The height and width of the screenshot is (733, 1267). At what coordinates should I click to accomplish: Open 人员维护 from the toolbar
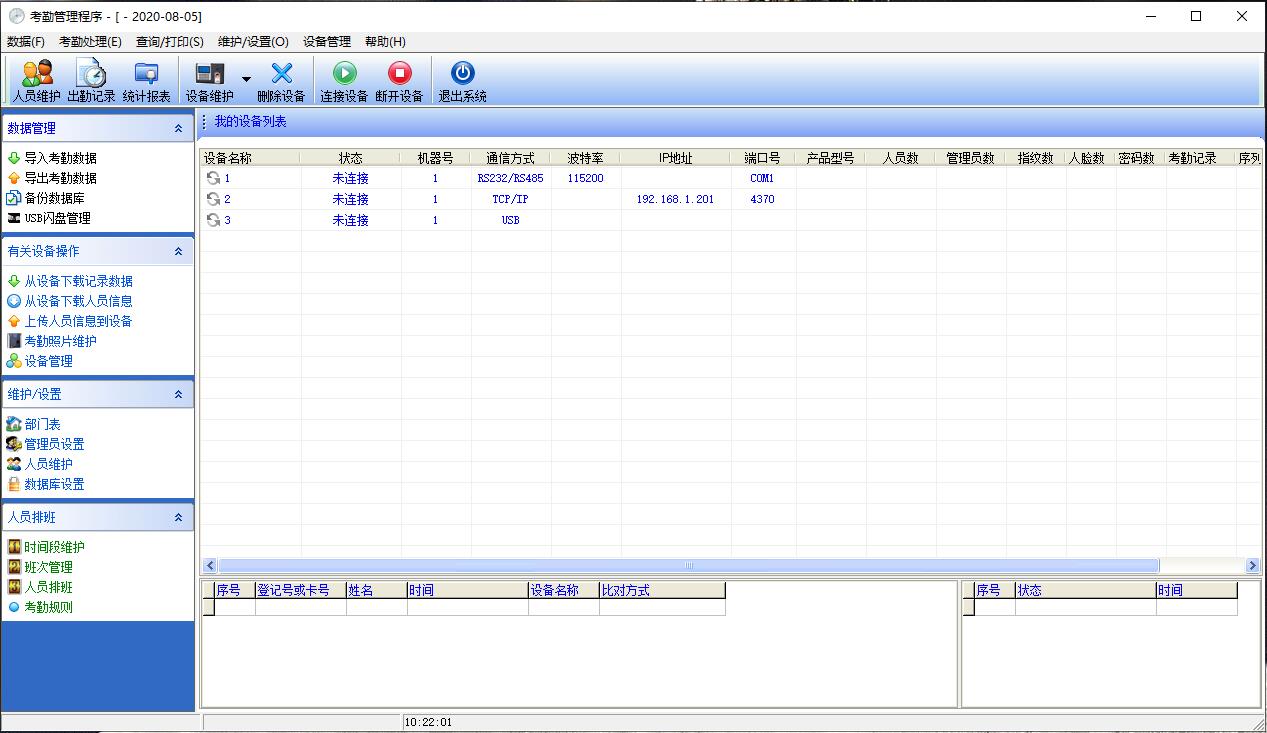(37, 80)
